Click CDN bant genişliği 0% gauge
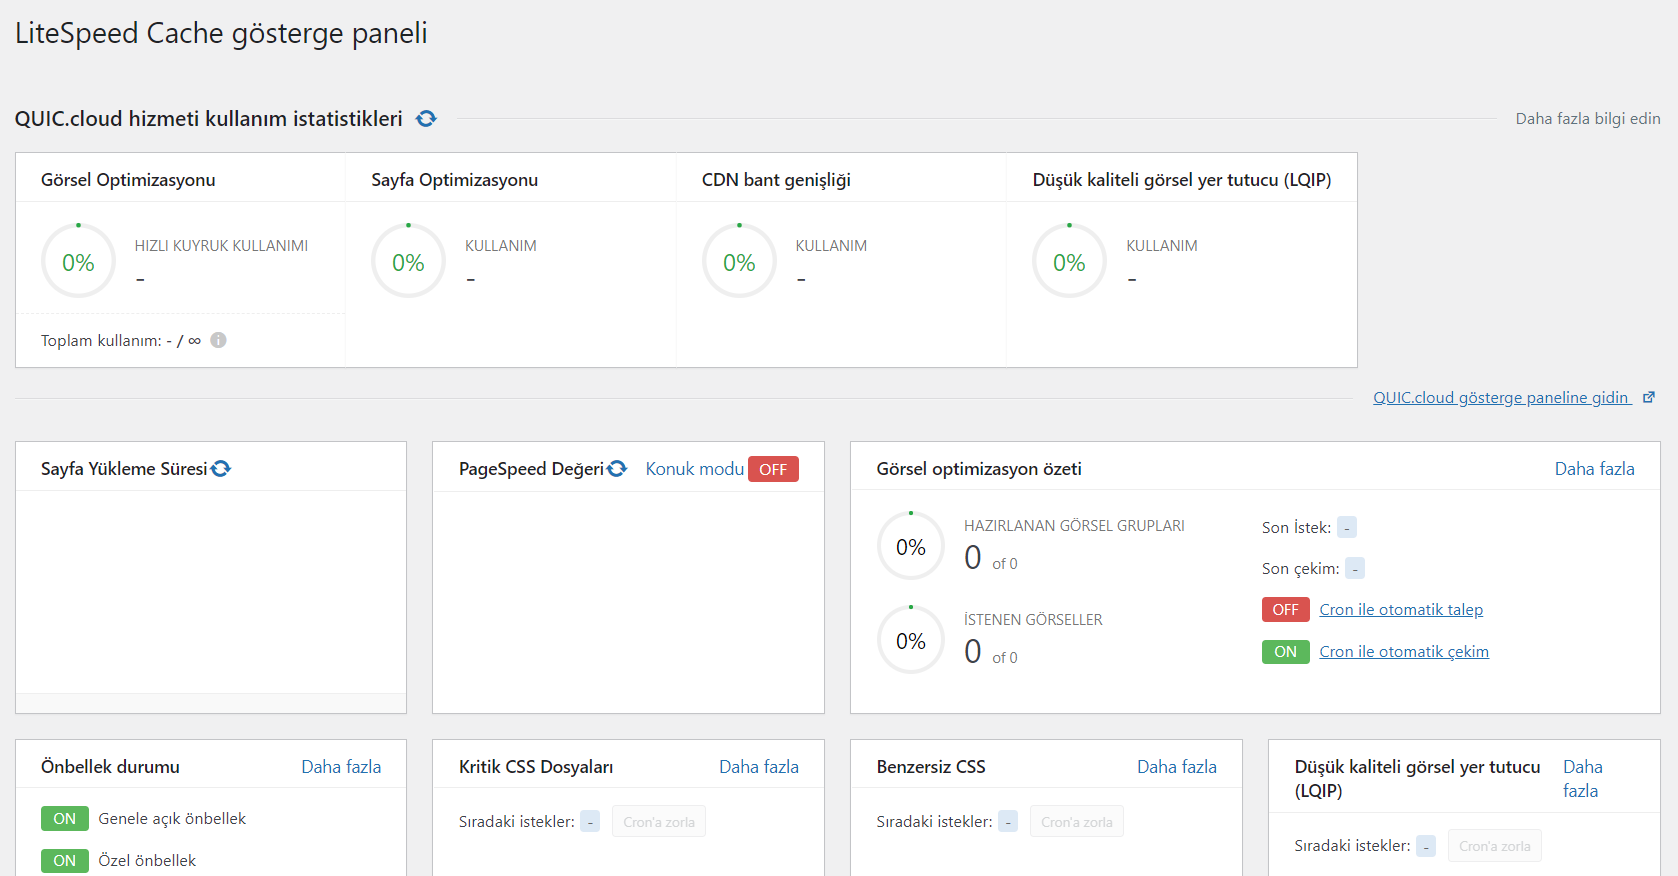The image size is (1678, 876). pyautogui.click(x=739, y=262)
